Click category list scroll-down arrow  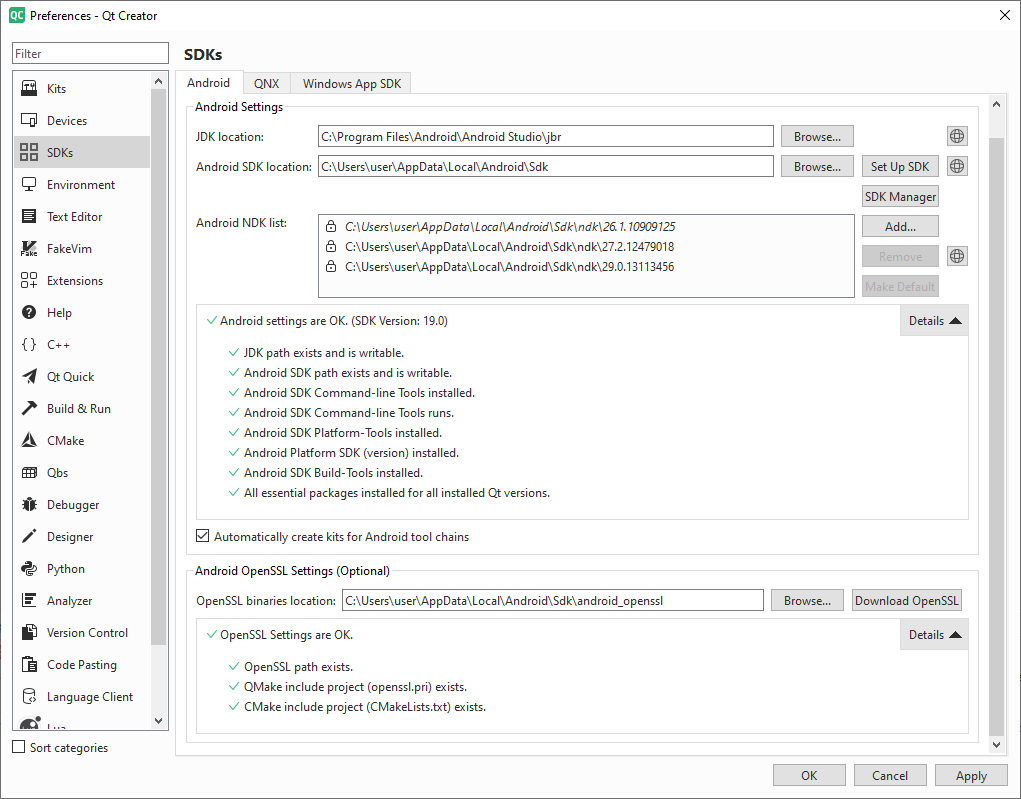158,721
